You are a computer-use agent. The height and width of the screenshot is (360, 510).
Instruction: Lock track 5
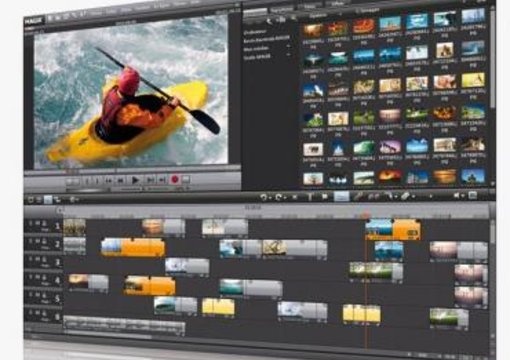coord(44,295)
